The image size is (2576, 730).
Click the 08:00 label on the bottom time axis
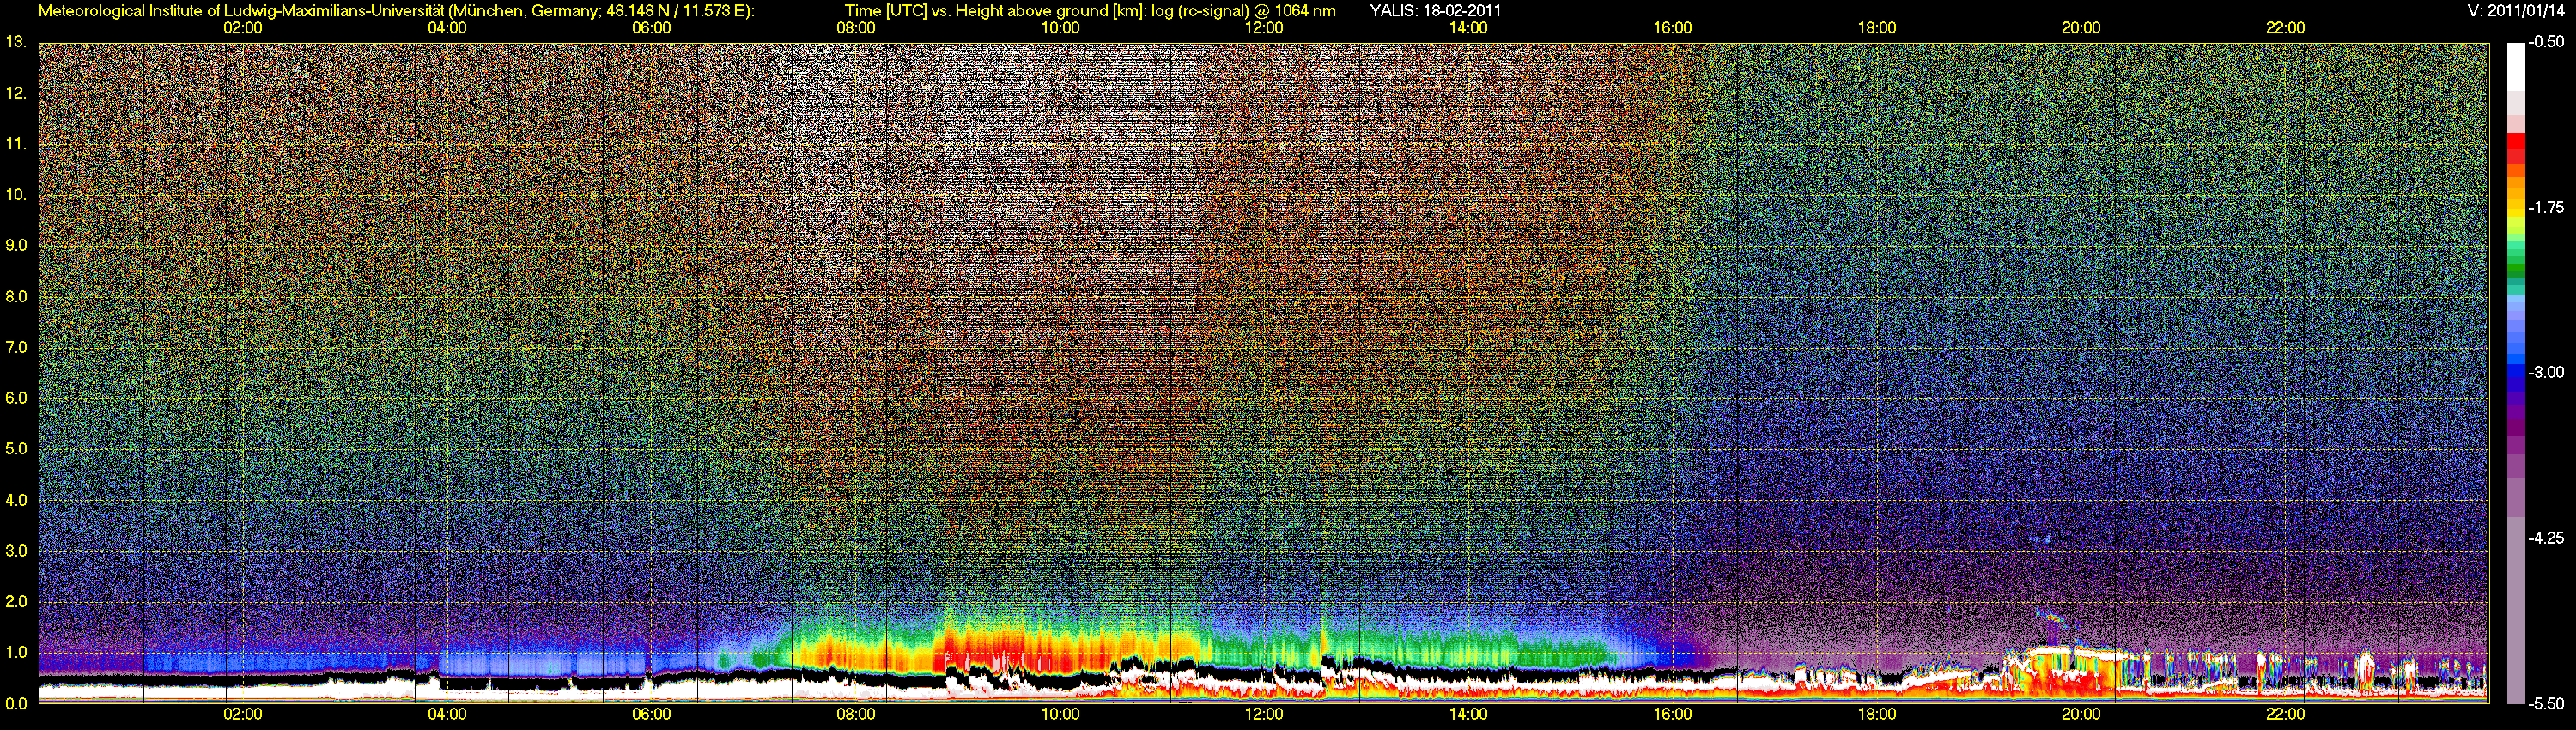(856, 715)
